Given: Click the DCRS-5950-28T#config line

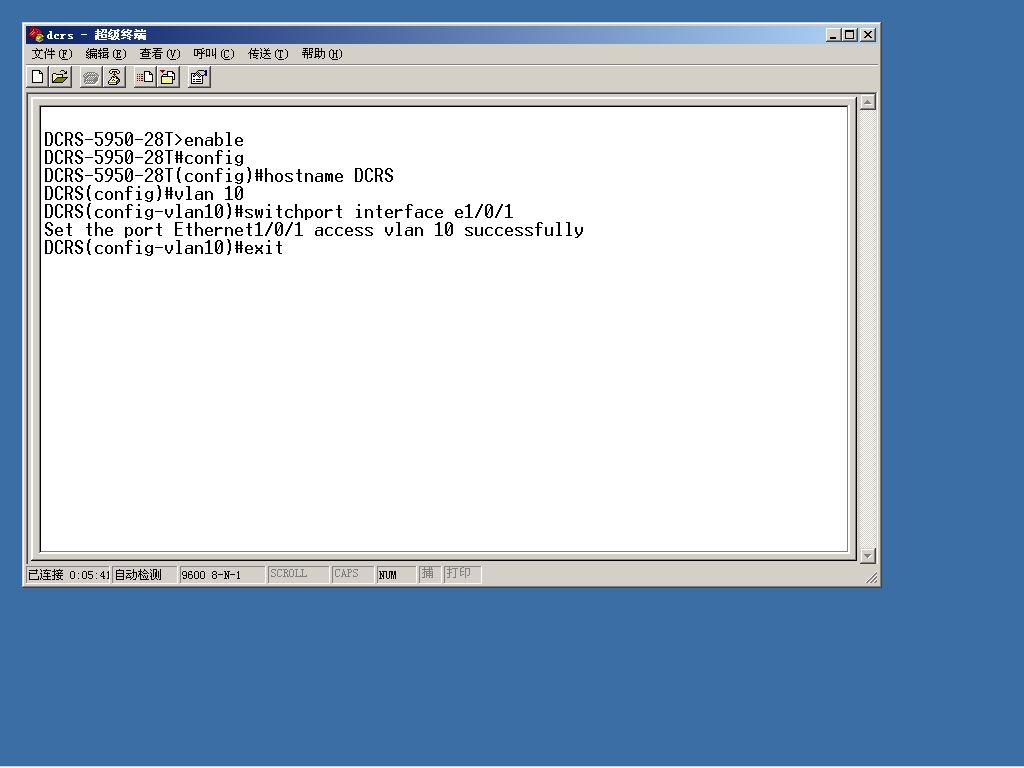Looking at the screenshot, I should [x=144, y=158].
